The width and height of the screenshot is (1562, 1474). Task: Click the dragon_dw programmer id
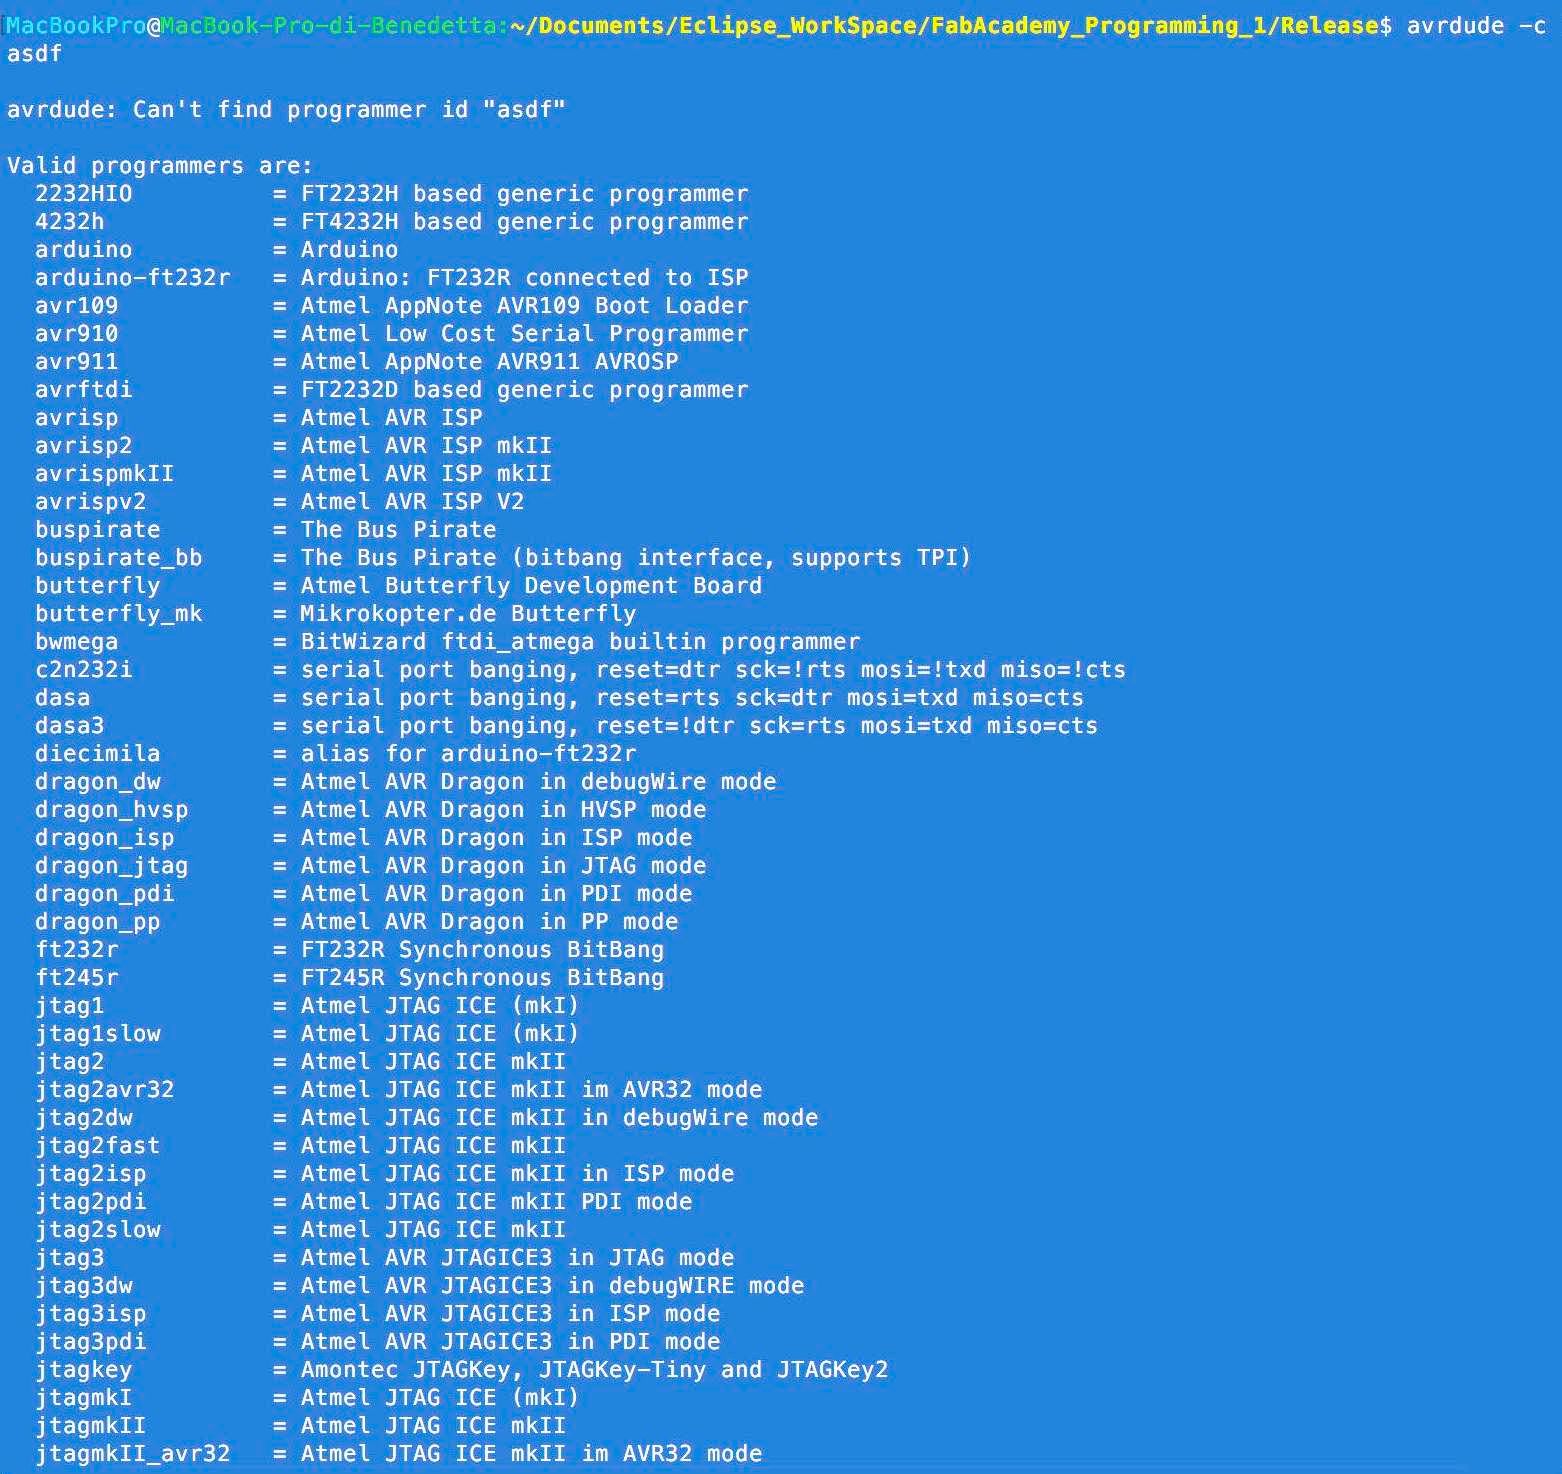click(x=97, y=782)
